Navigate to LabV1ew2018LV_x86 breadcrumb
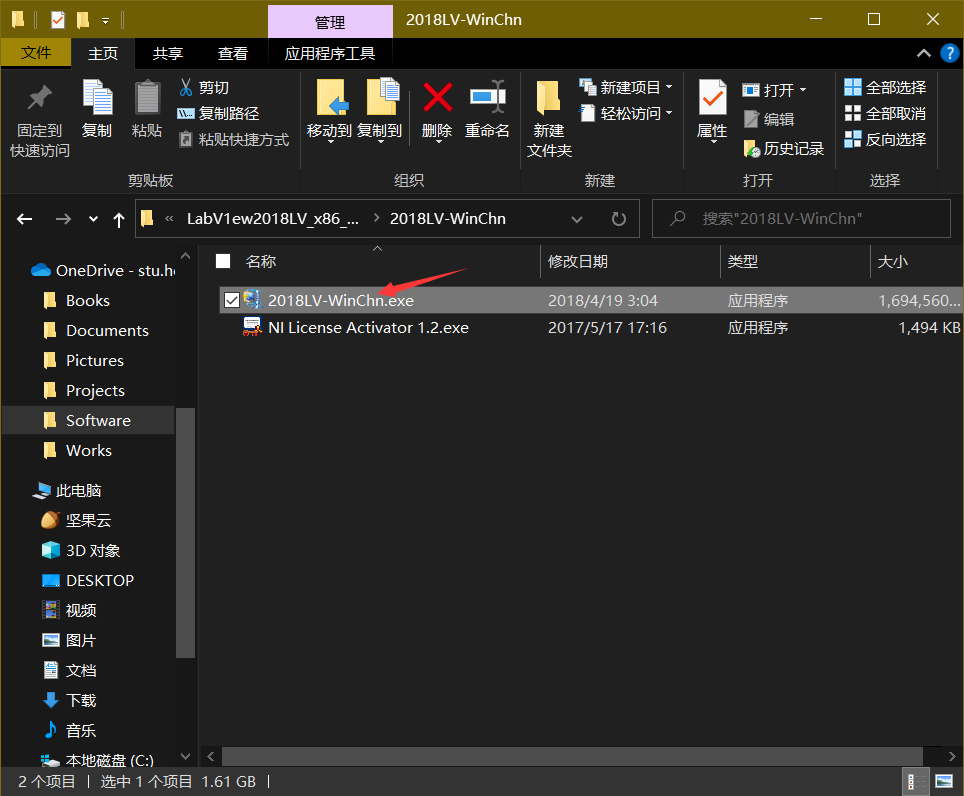Image resolution: width=964 pixels, height=796 pixels. coord(272,219)
